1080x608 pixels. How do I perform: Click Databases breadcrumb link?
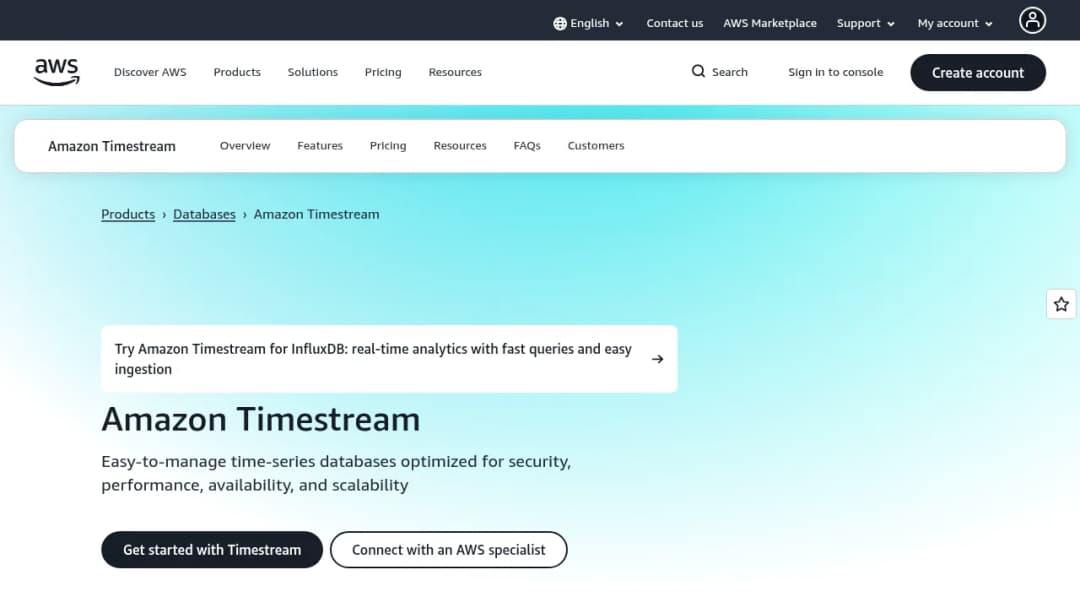tap(204, 214)
